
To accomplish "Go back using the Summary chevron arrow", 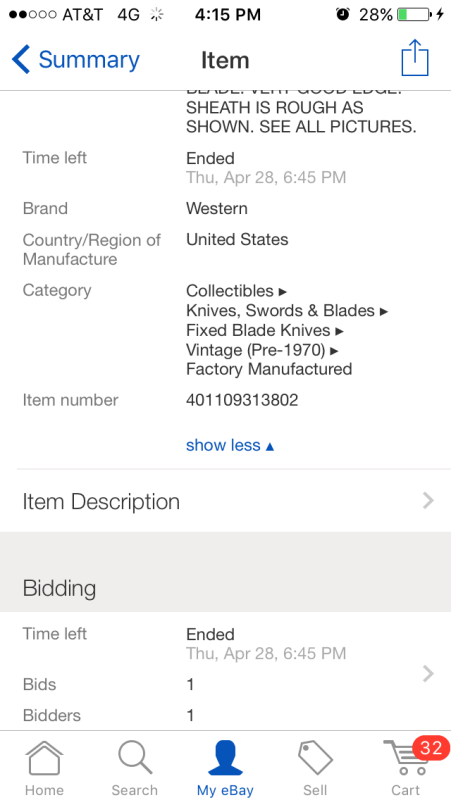I will pos(21,60).
